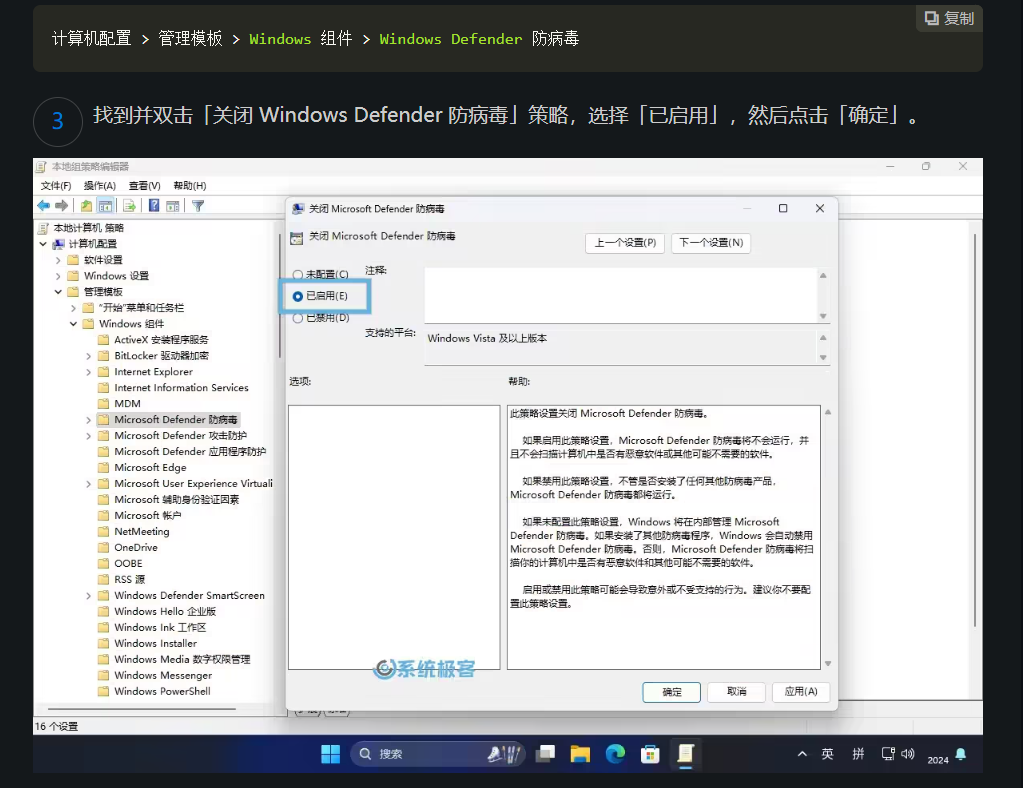Viewport: 1023px width, 788px height.
Task: Click the blue Help toolbar icon
Action: (x=154, y=206)
